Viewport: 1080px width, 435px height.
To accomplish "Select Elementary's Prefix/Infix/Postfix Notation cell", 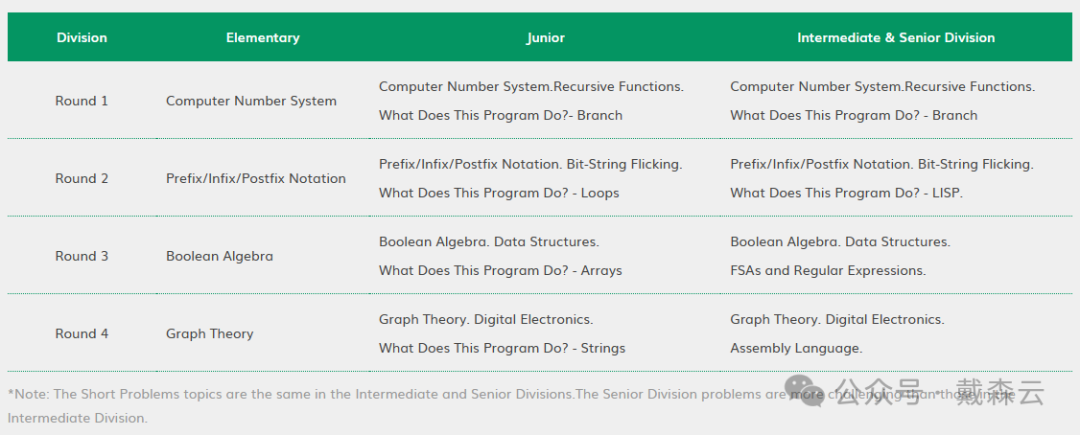I will coord(256,179).
